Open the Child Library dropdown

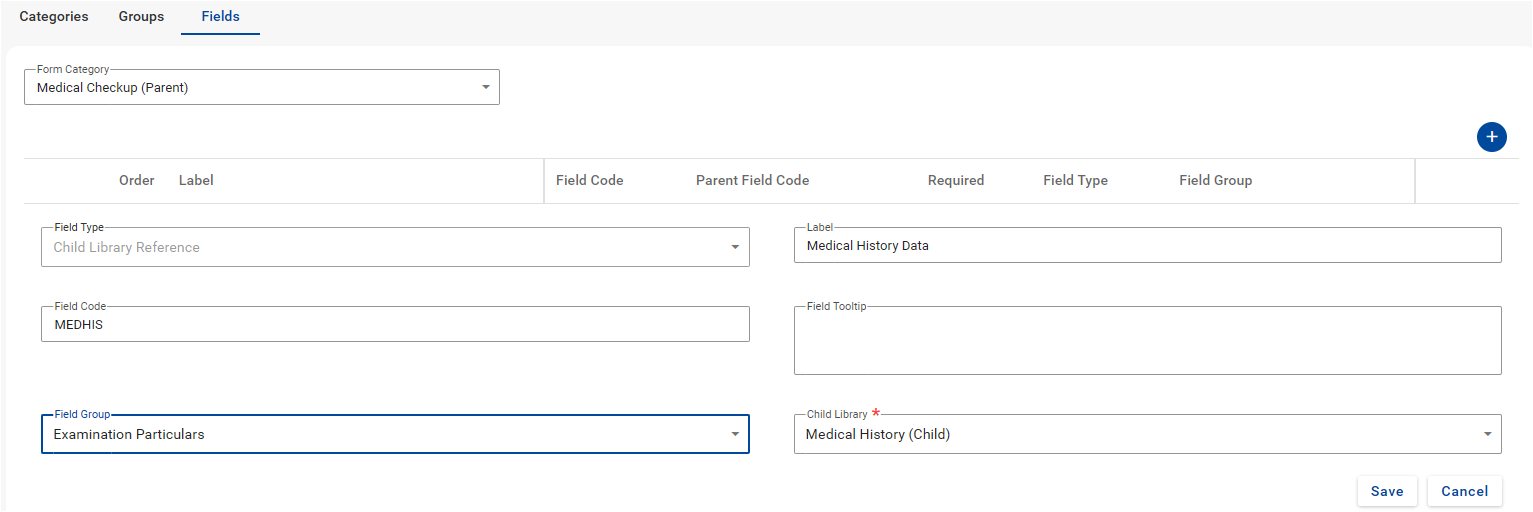click(1147, 434)
